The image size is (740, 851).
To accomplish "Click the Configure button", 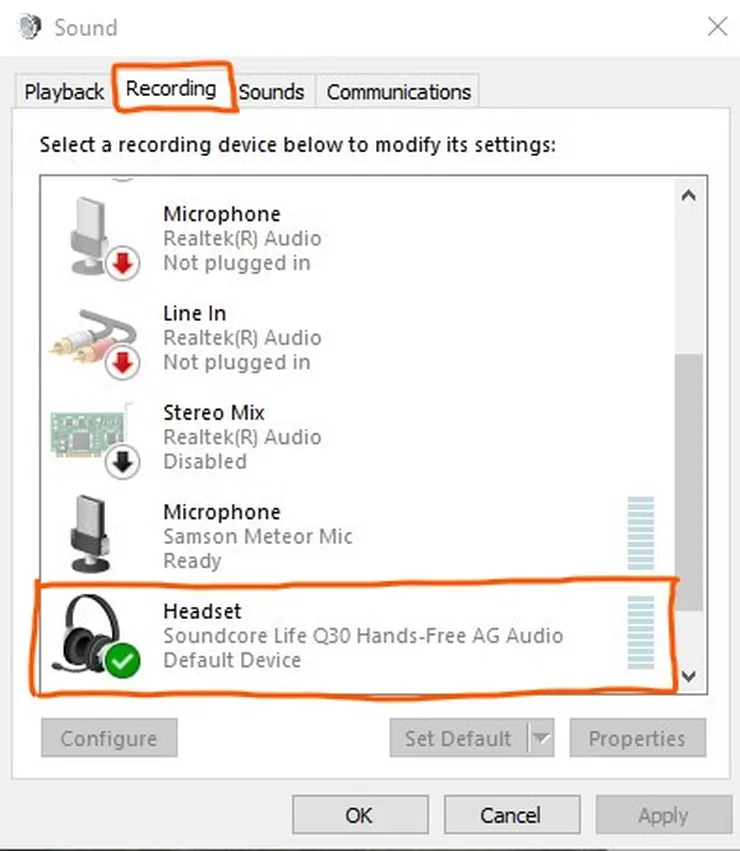I will click(109, 739).
